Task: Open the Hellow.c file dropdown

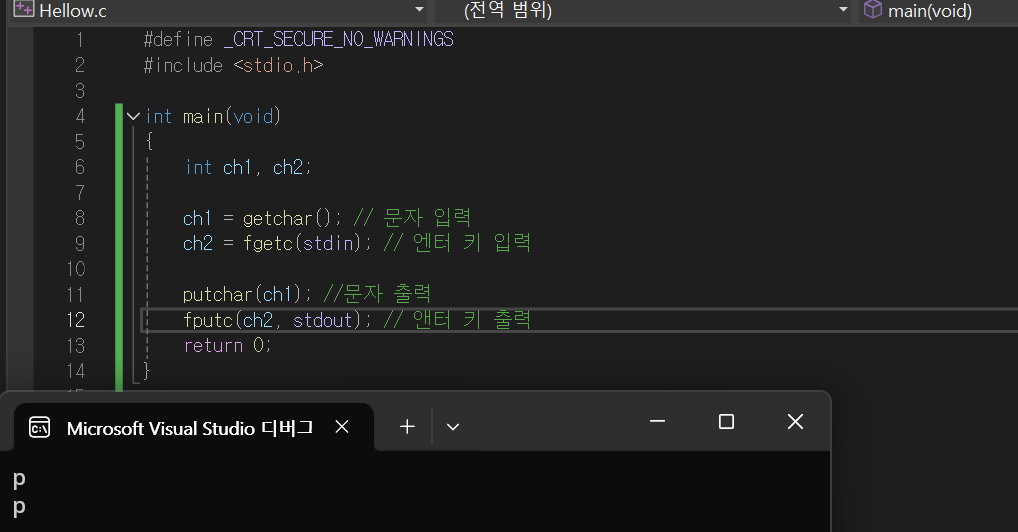Action: click(419, 10)
